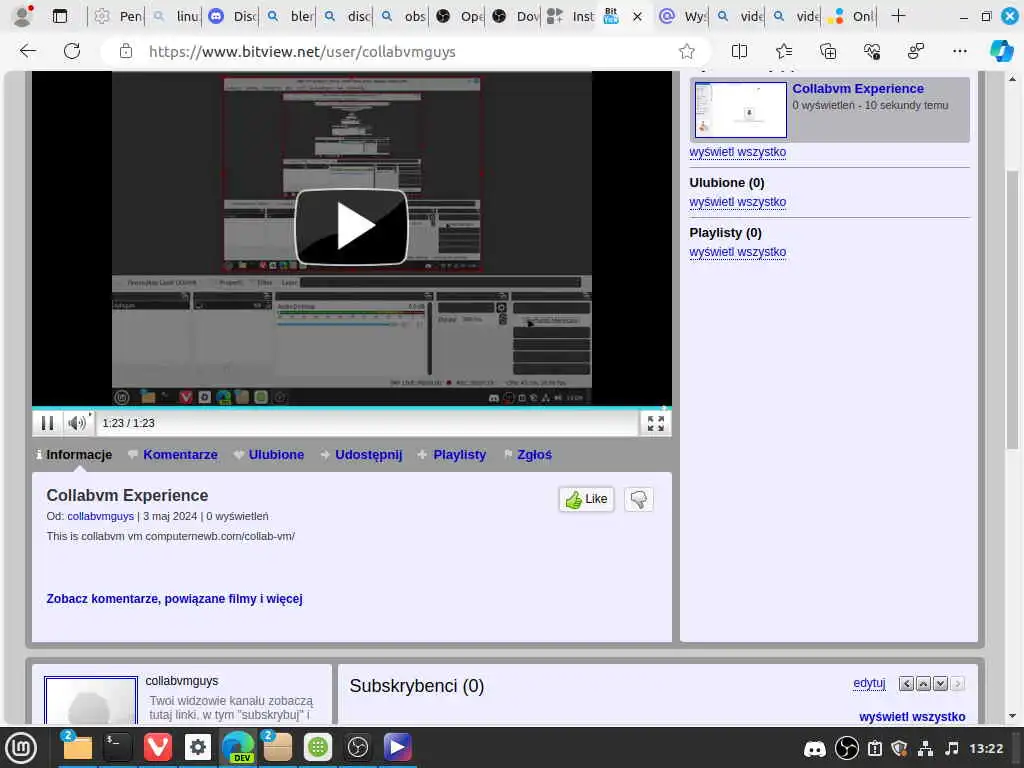Switch to the linu search tab

175,16
